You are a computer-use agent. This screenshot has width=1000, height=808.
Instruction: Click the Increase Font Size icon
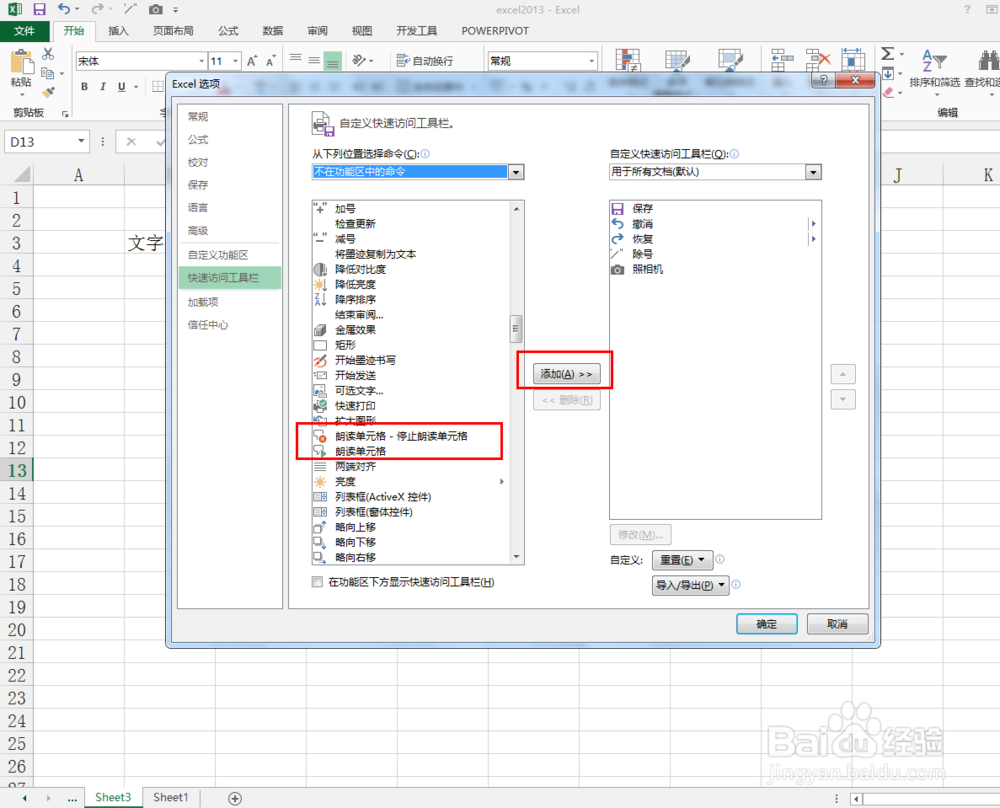(252, 61)
